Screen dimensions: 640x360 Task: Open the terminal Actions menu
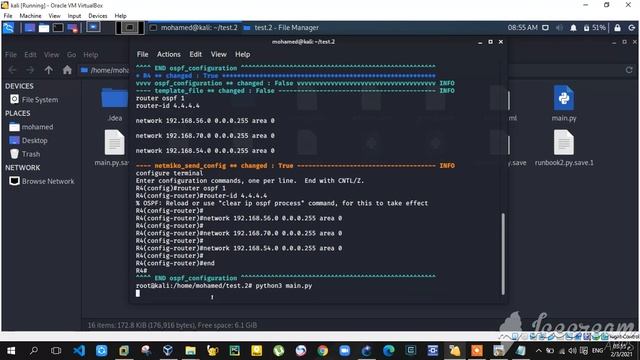point(169,54)
